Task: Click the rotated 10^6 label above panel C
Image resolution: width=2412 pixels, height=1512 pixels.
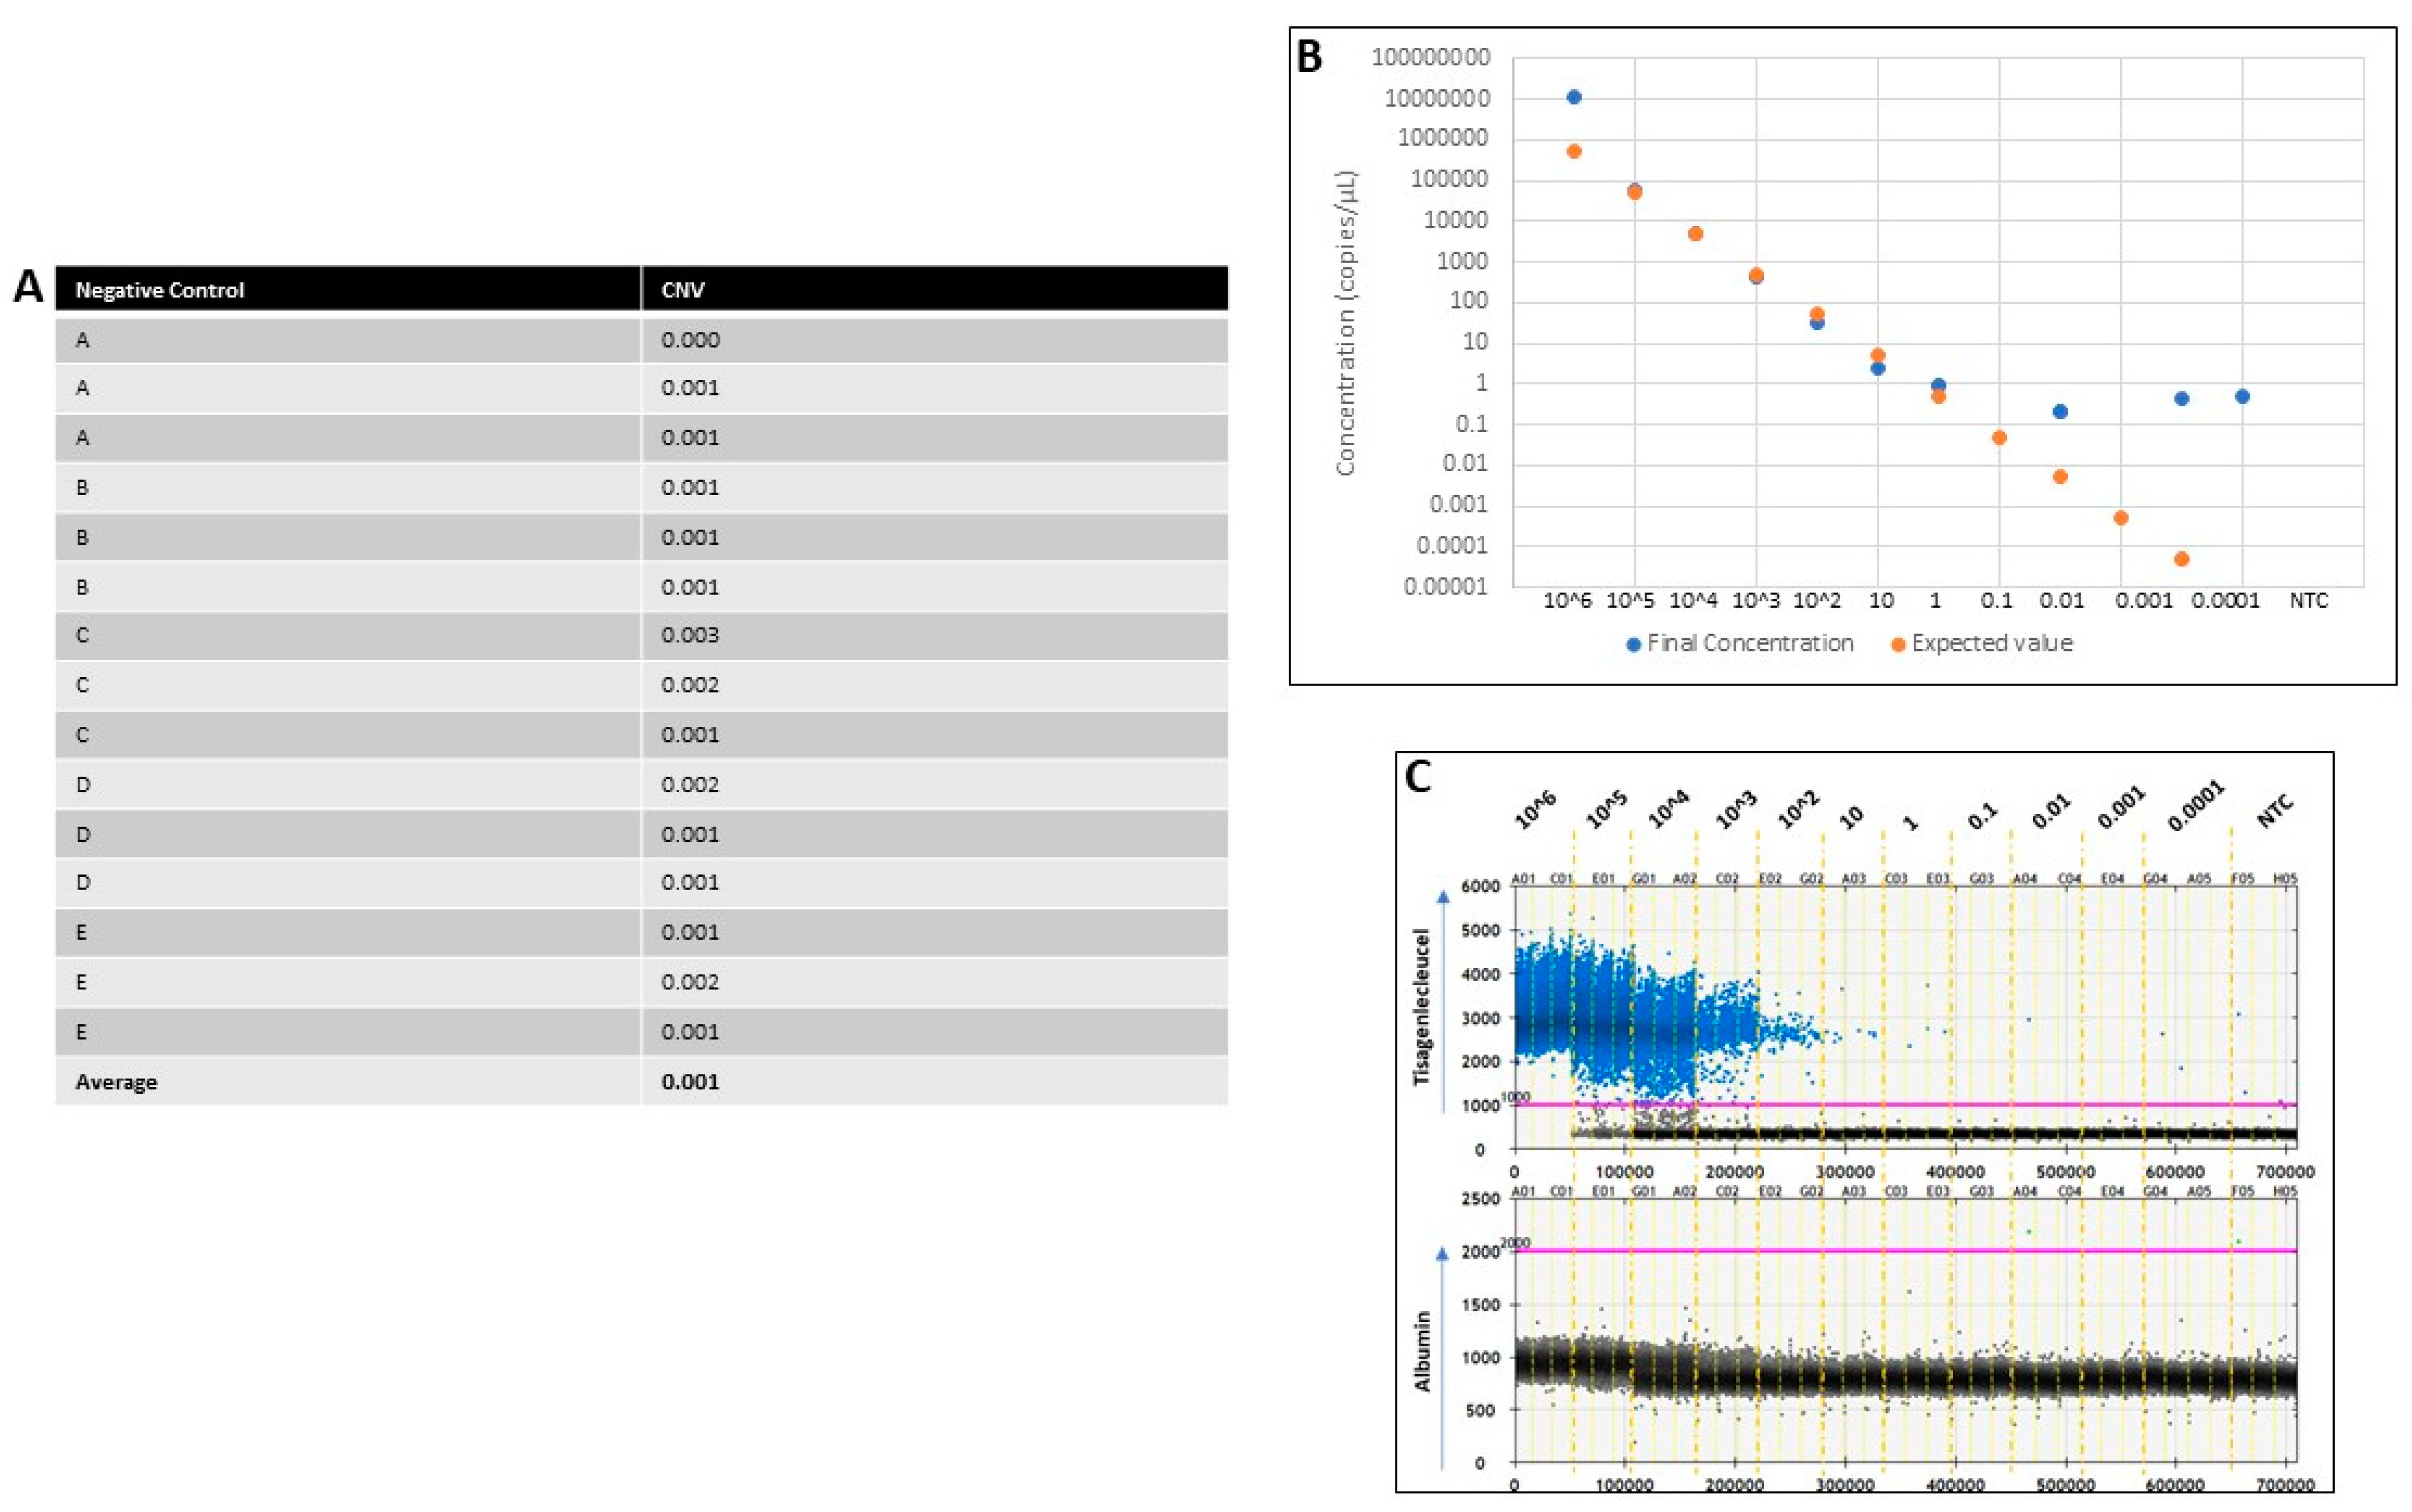Action: [x=1536, y=811]
